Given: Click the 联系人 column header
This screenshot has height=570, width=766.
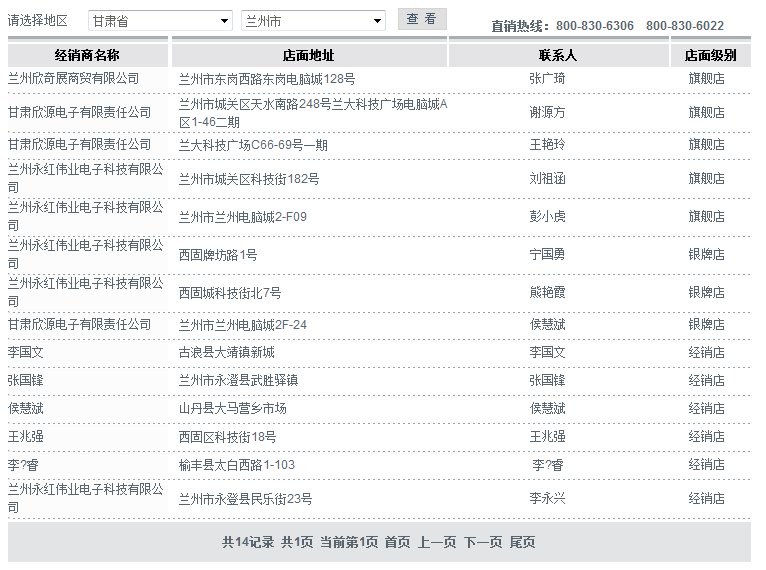Looking at the screenshot, I should 558,55.
